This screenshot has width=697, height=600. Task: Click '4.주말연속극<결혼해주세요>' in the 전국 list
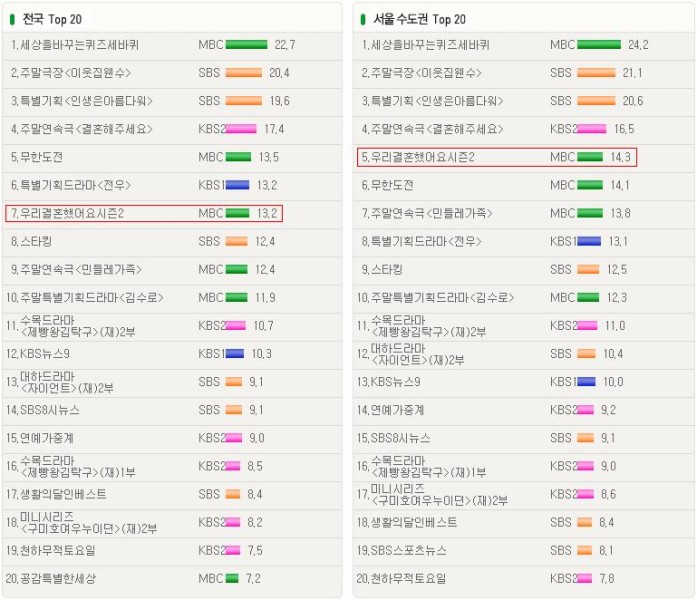point(82,129)
